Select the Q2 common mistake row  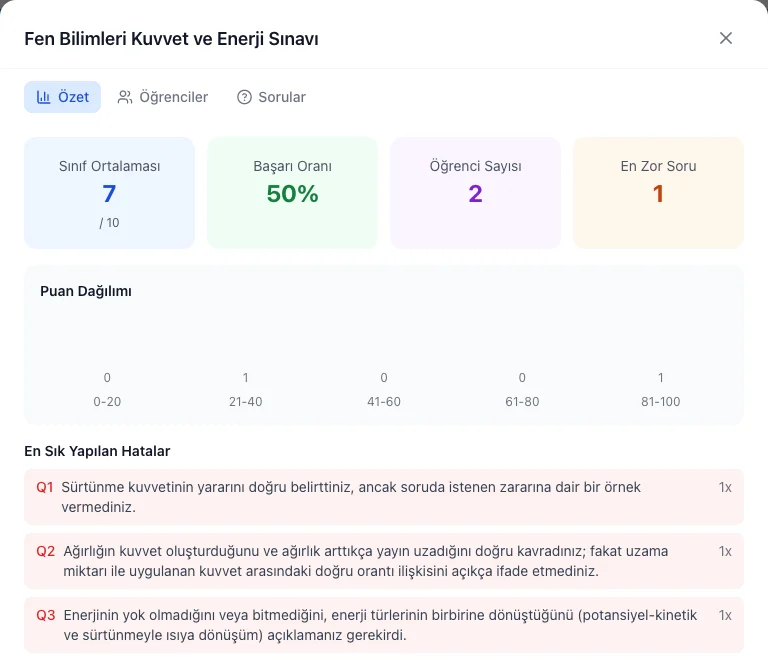pos(384,561)
